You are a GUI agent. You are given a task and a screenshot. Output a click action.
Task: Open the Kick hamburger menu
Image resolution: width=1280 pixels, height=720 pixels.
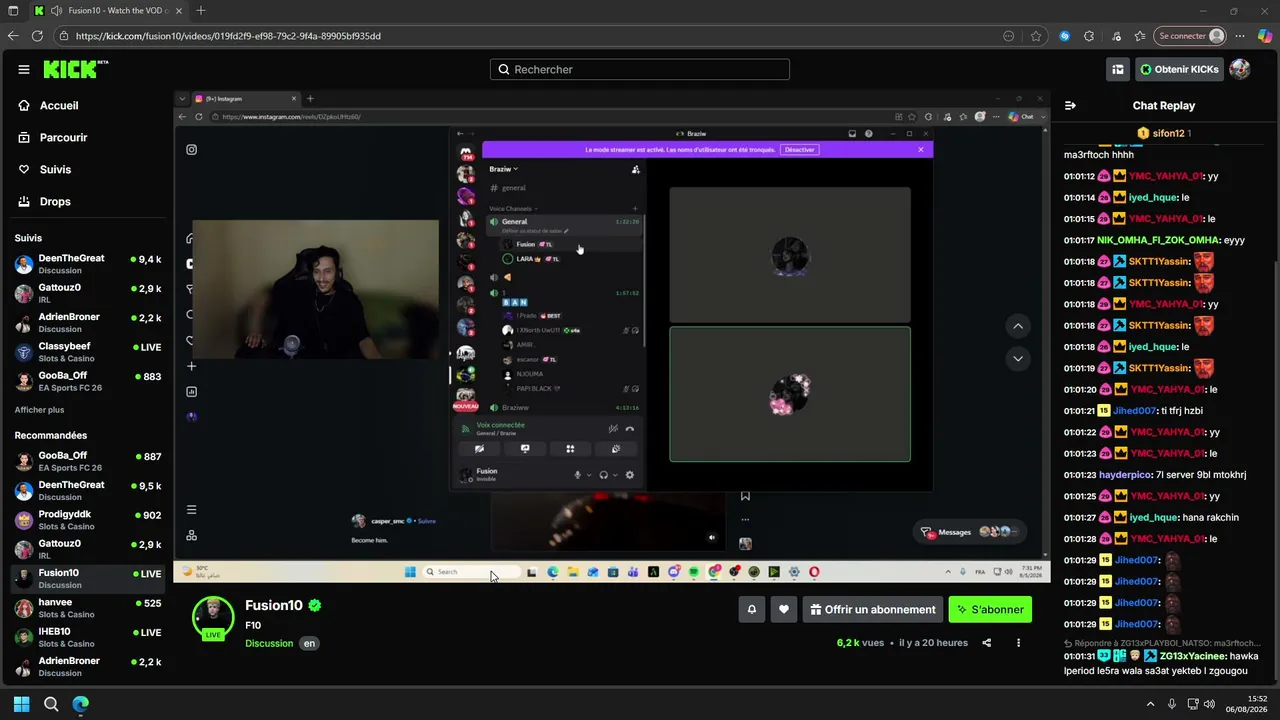(24, 70)
